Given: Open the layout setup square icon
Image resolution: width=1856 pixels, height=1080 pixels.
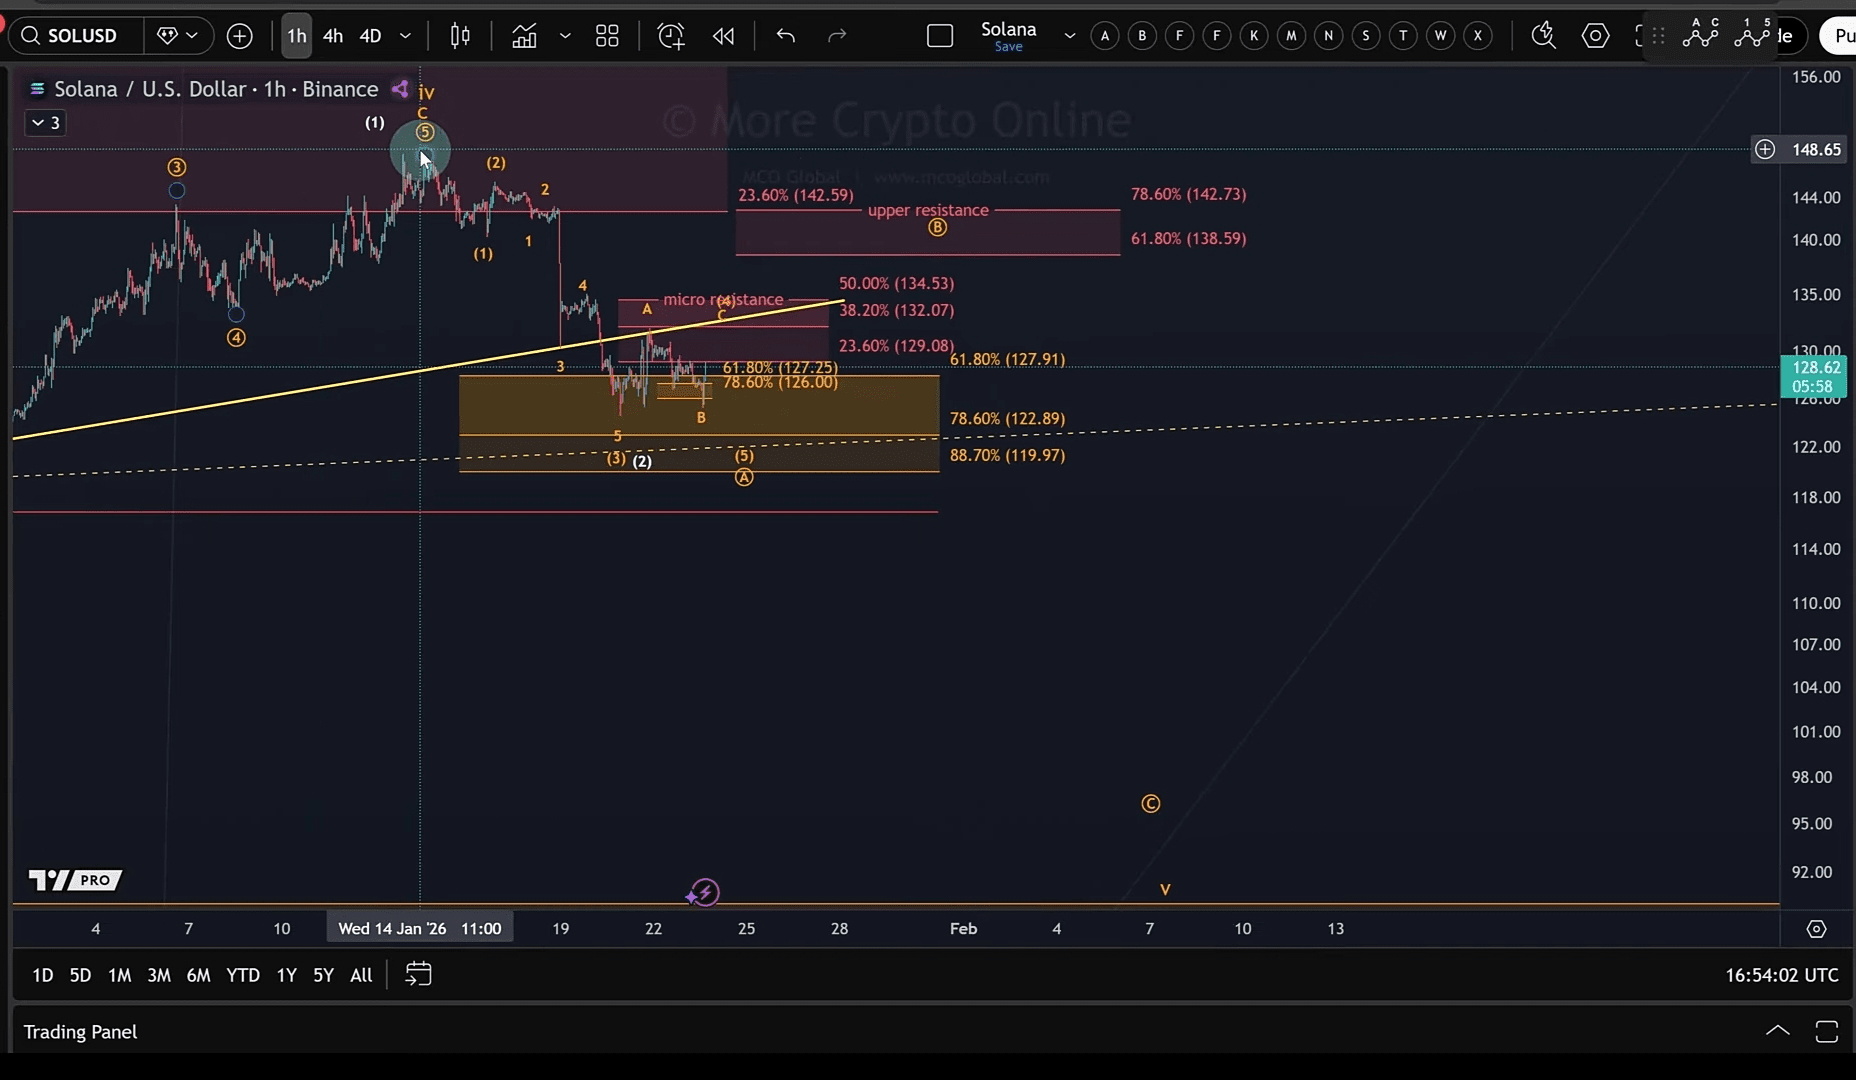Looking at the screenshot, I should point(940,36).
